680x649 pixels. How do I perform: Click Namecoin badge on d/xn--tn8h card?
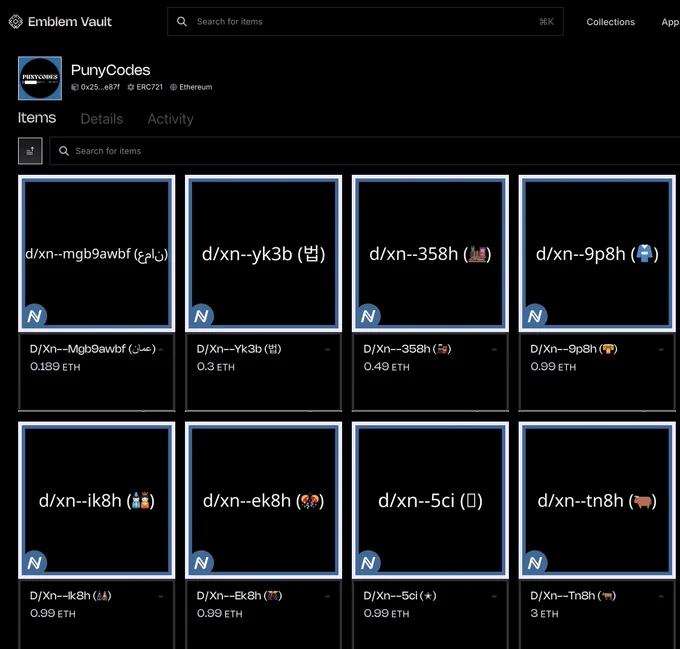point(535,562)
